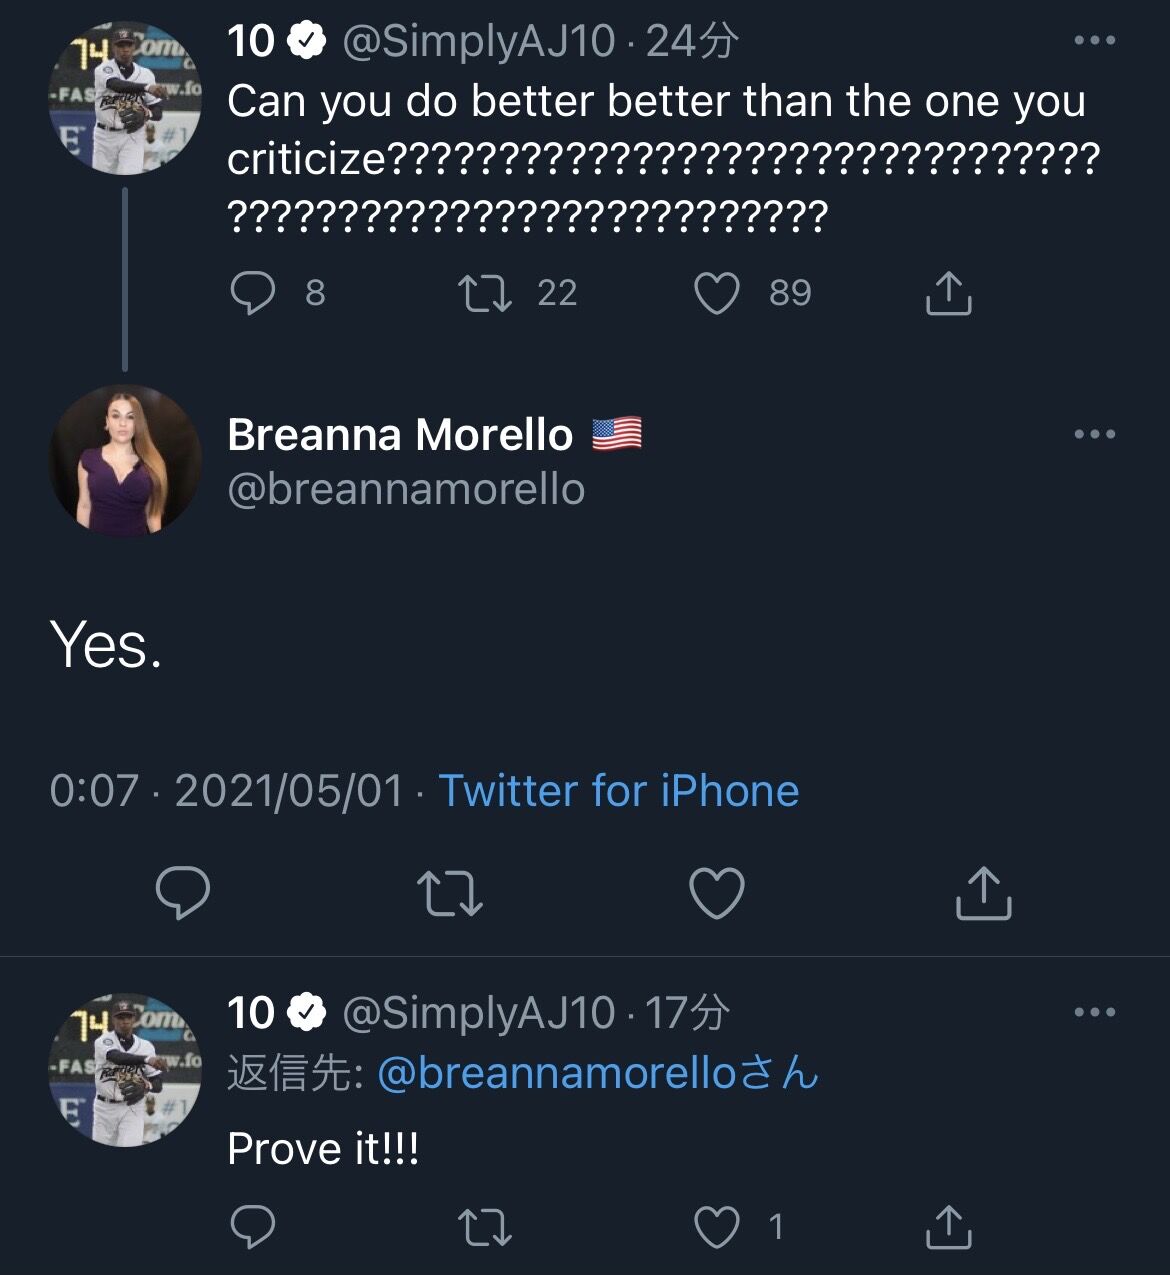Open more options for the top tweet
This screenshot has width=1170, height=1275.
tap(1094, 41)
